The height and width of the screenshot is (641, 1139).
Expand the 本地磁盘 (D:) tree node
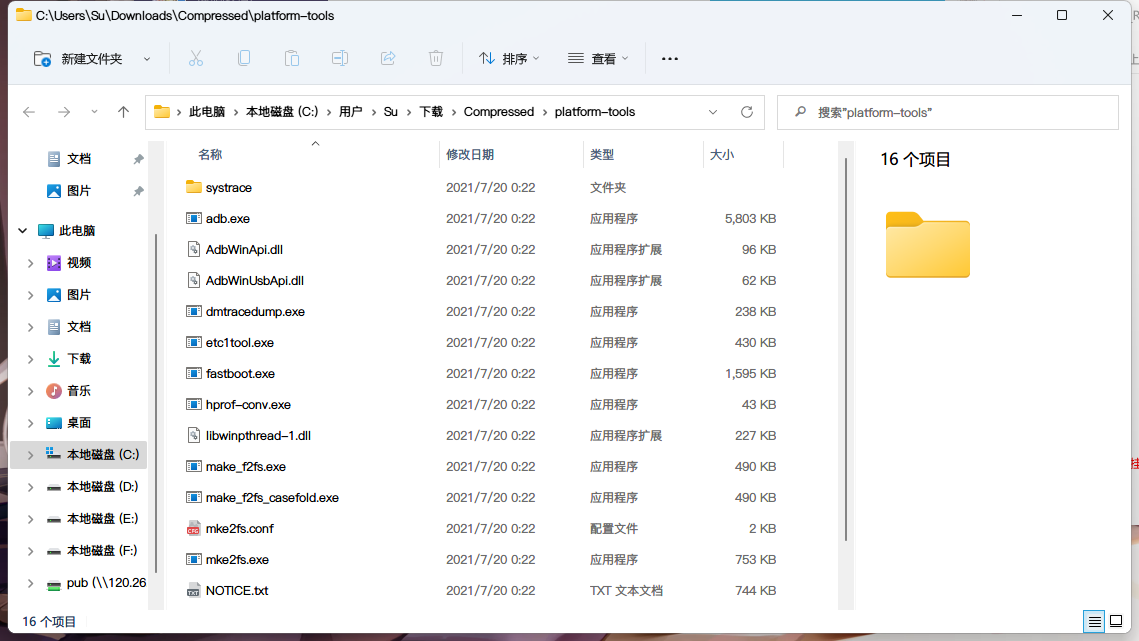(31, 487)
